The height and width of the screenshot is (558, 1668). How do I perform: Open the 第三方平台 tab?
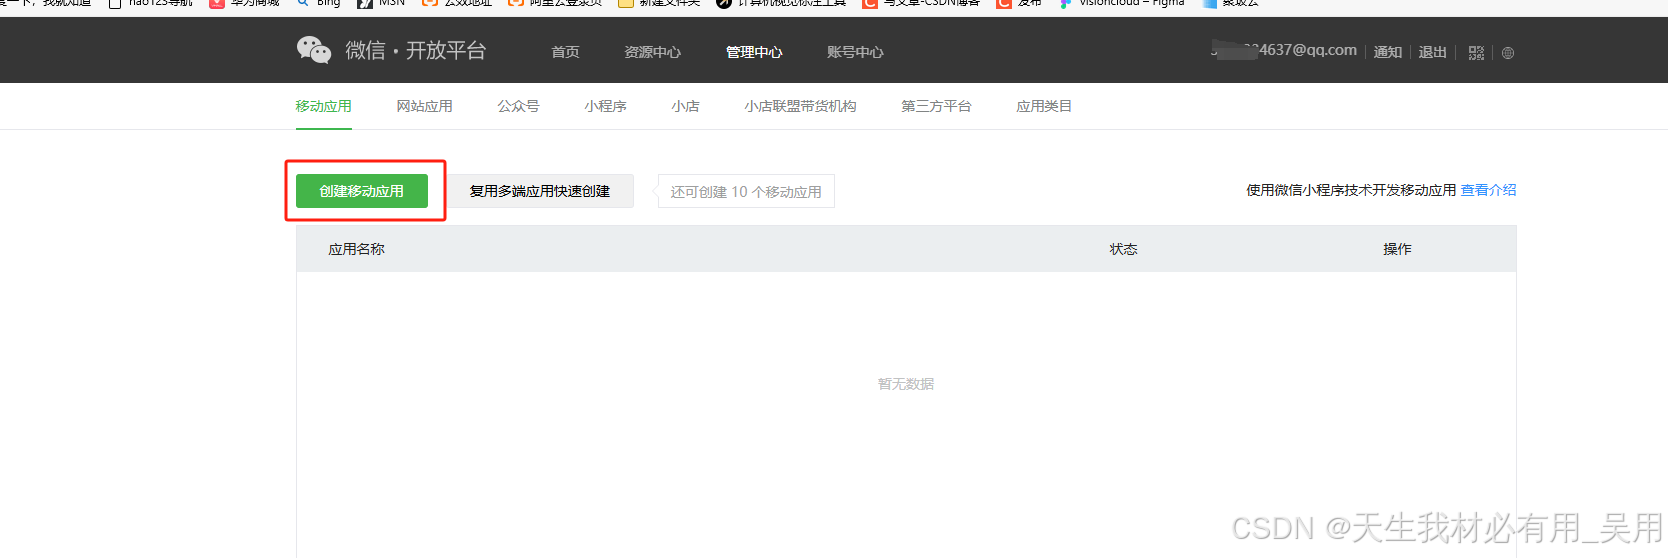point(936,106)
